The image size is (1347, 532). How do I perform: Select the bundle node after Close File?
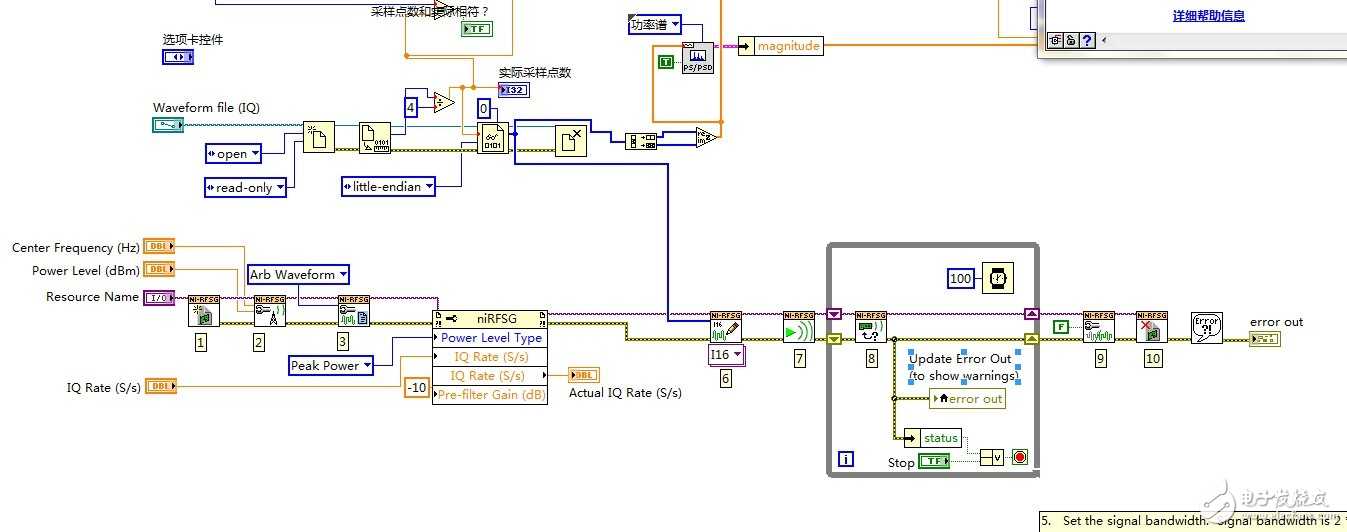(x=640, y=141)
